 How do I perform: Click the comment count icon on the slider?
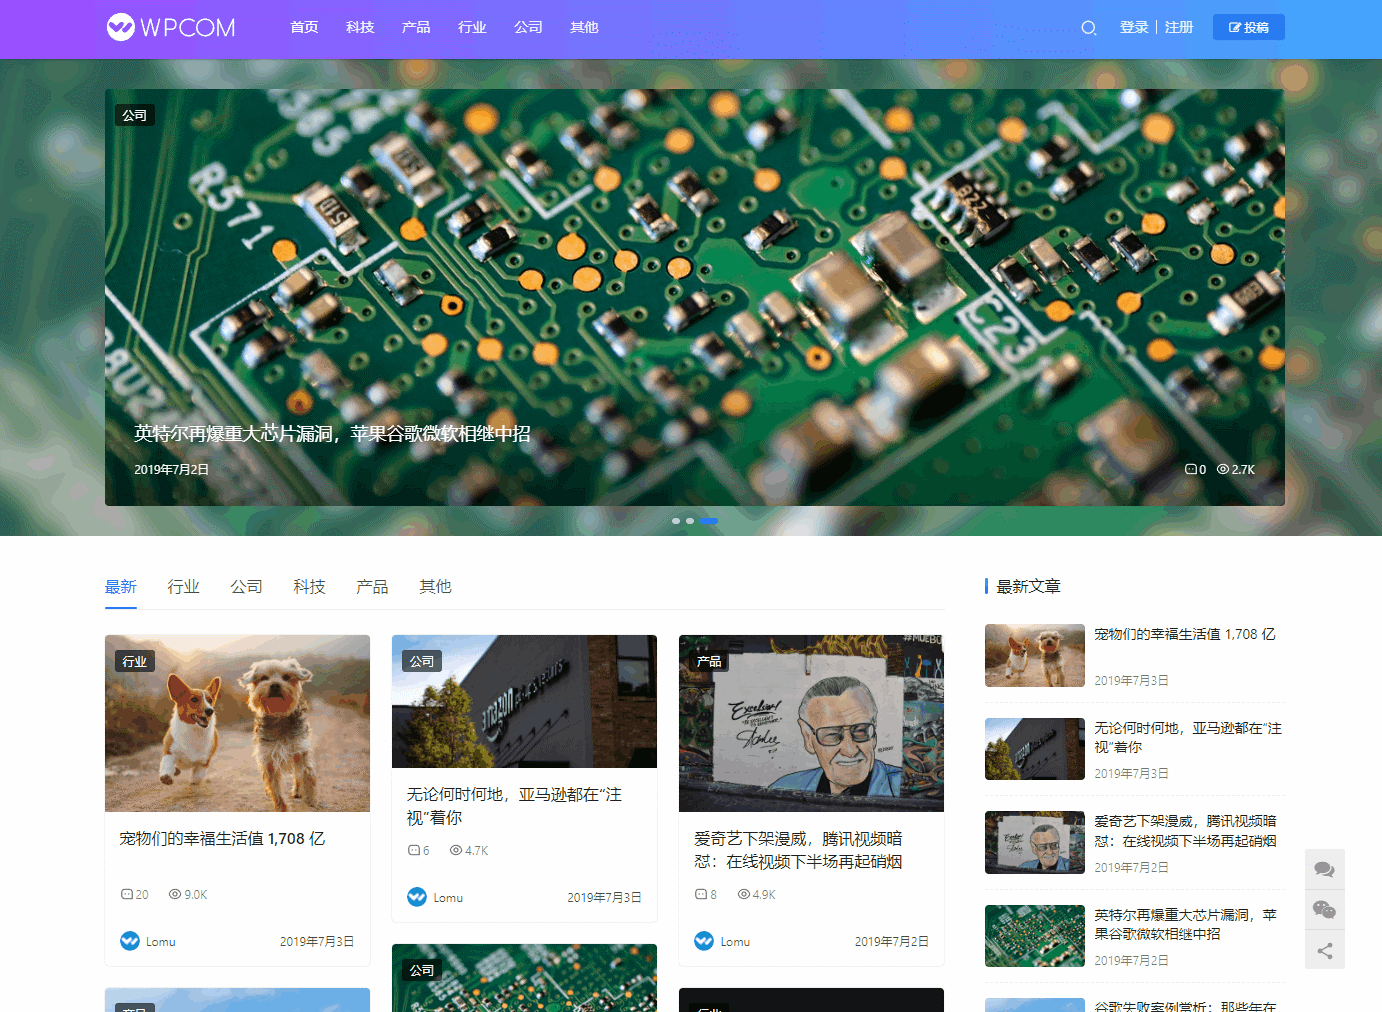[1194, 468]
